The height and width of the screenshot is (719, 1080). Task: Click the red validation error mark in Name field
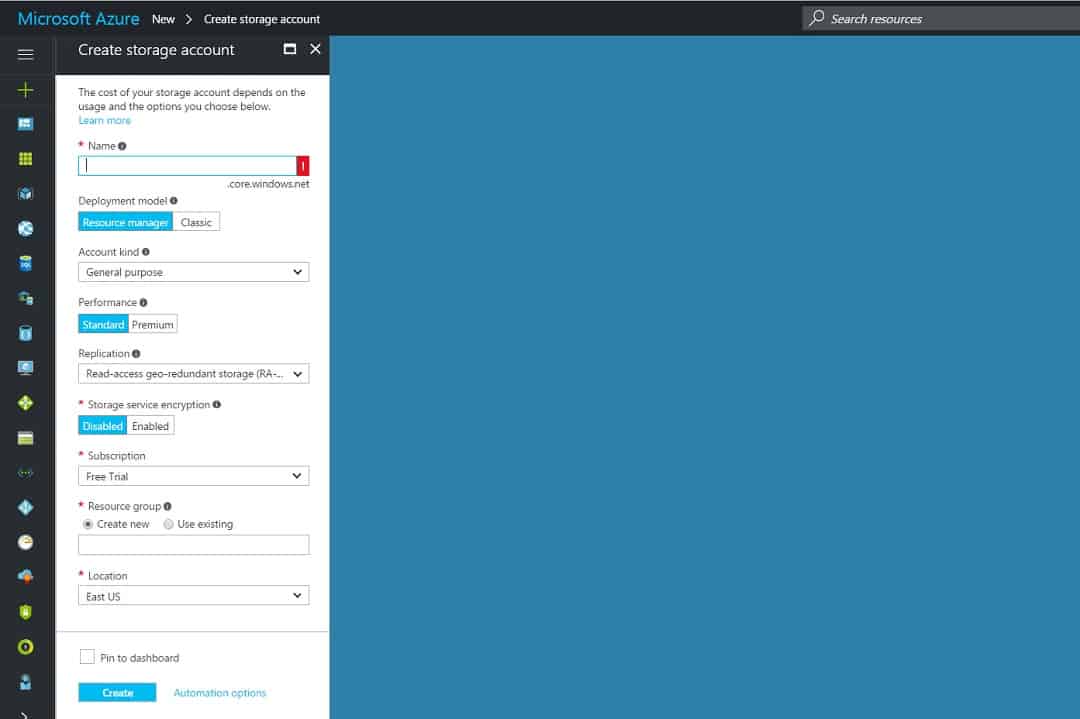[x=302, y=165]
